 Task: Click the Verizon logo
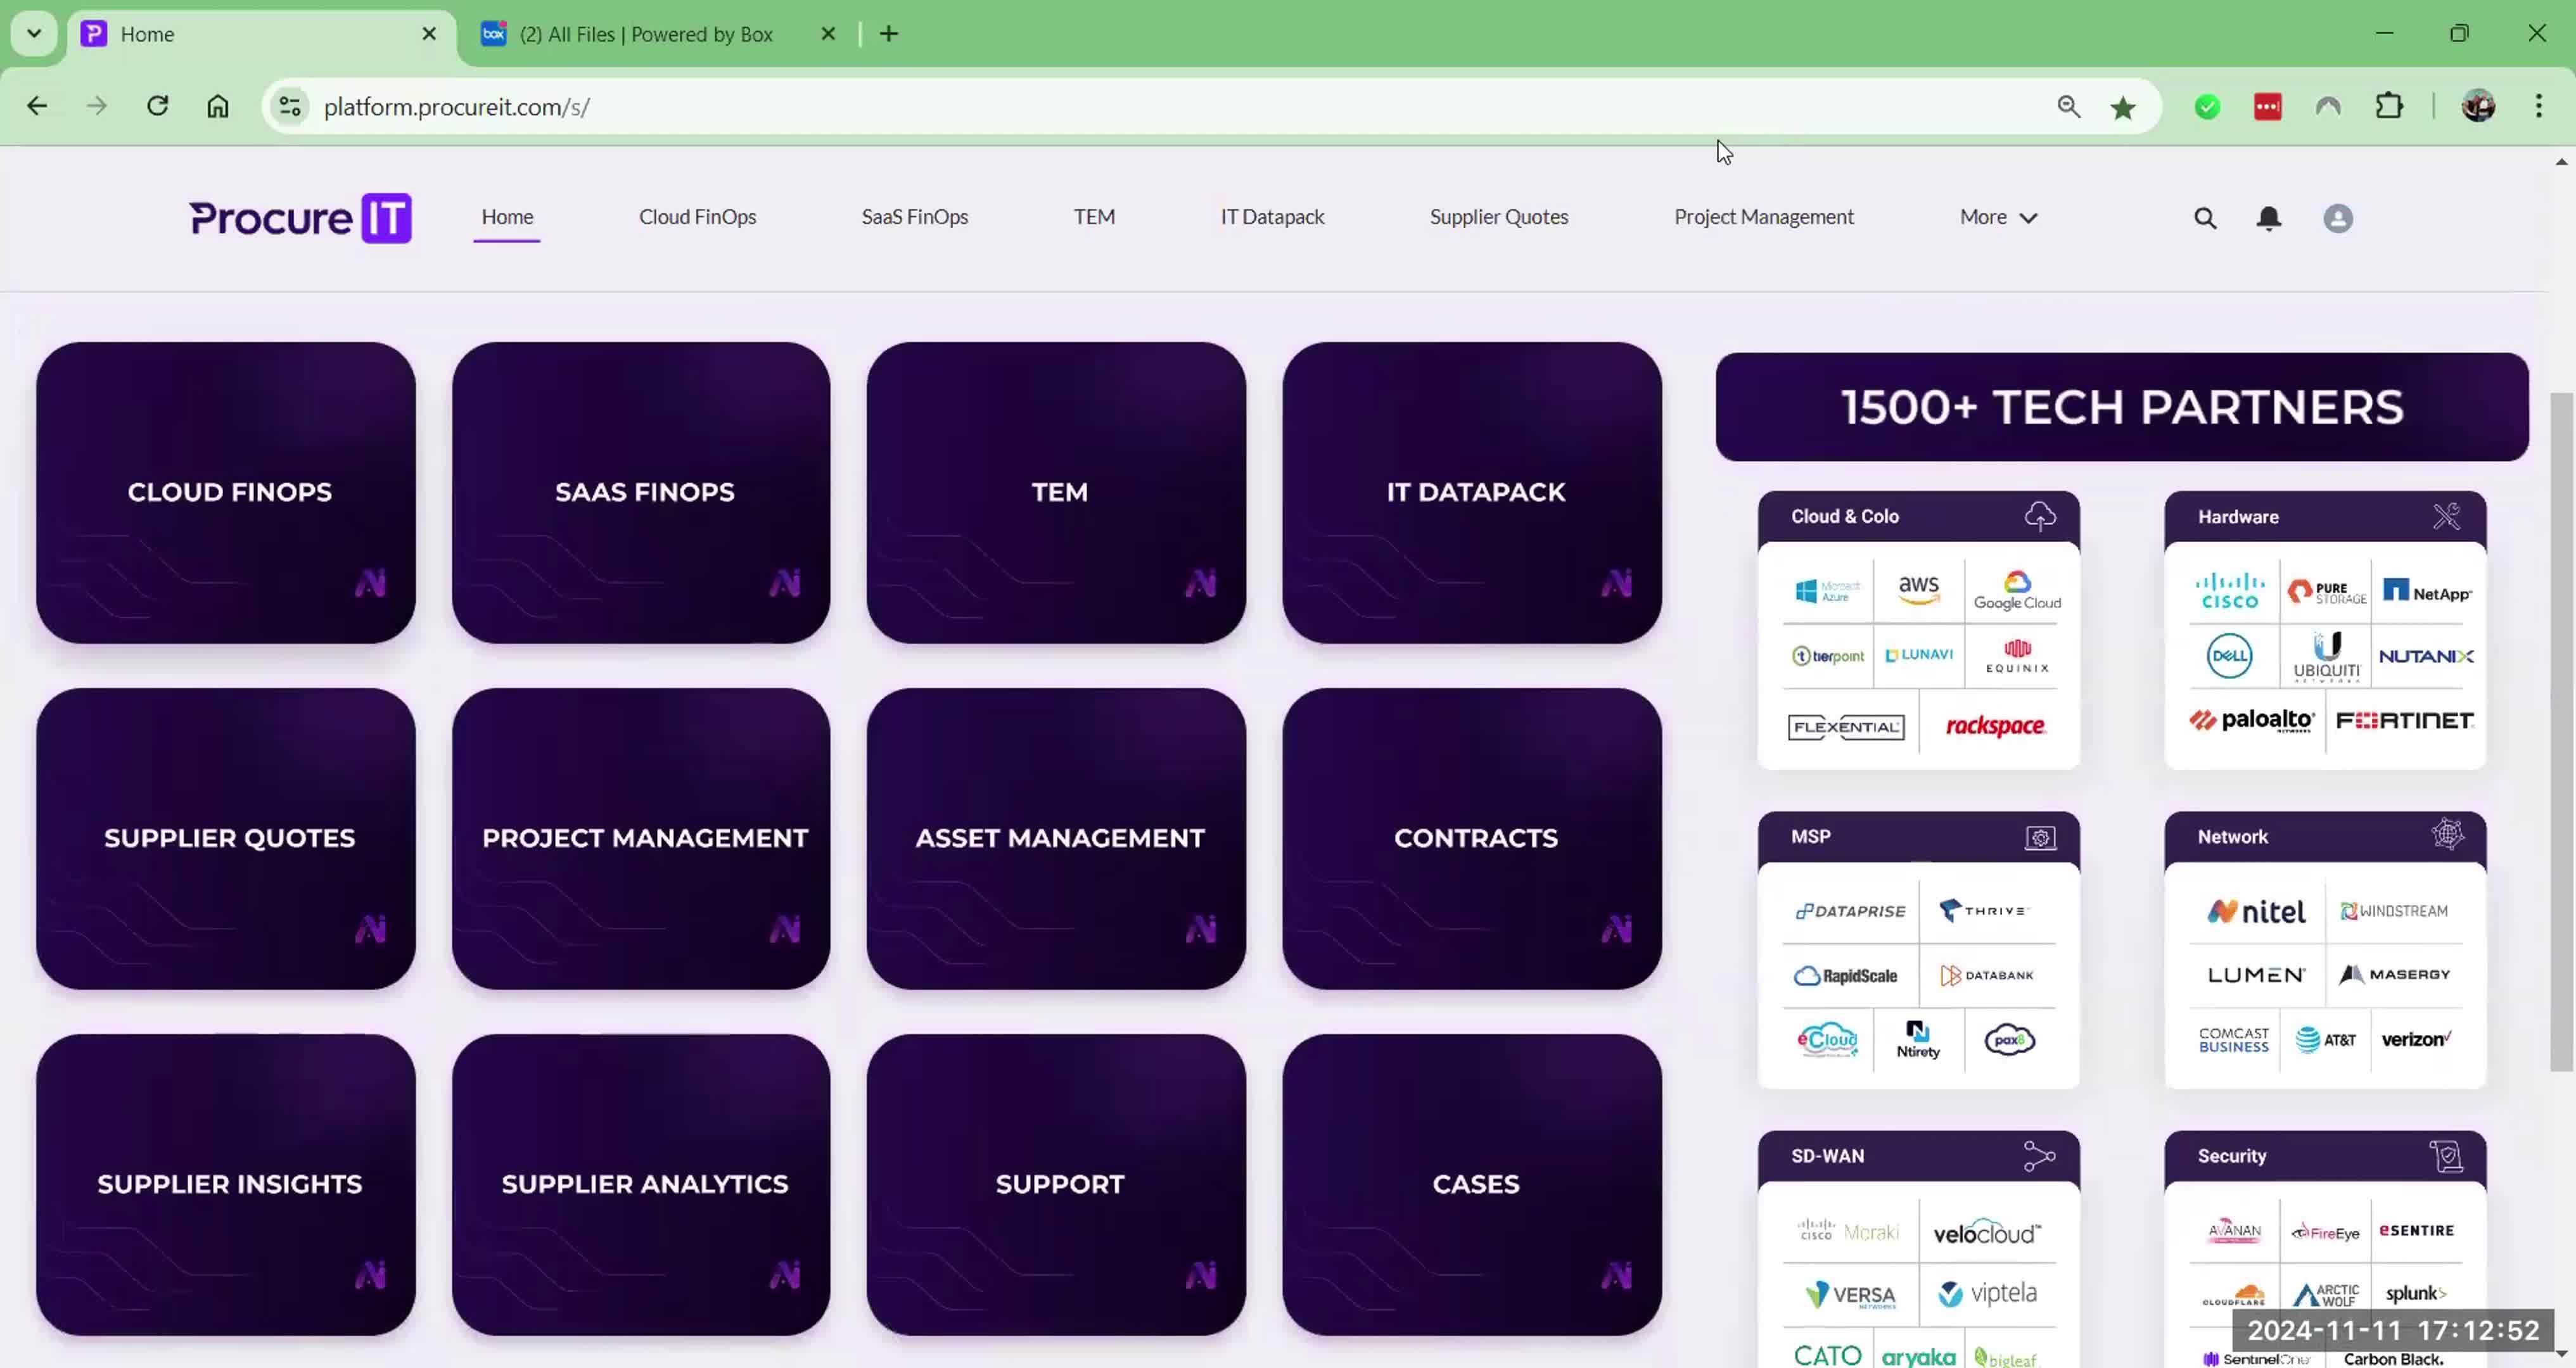click(2416, 1039)
